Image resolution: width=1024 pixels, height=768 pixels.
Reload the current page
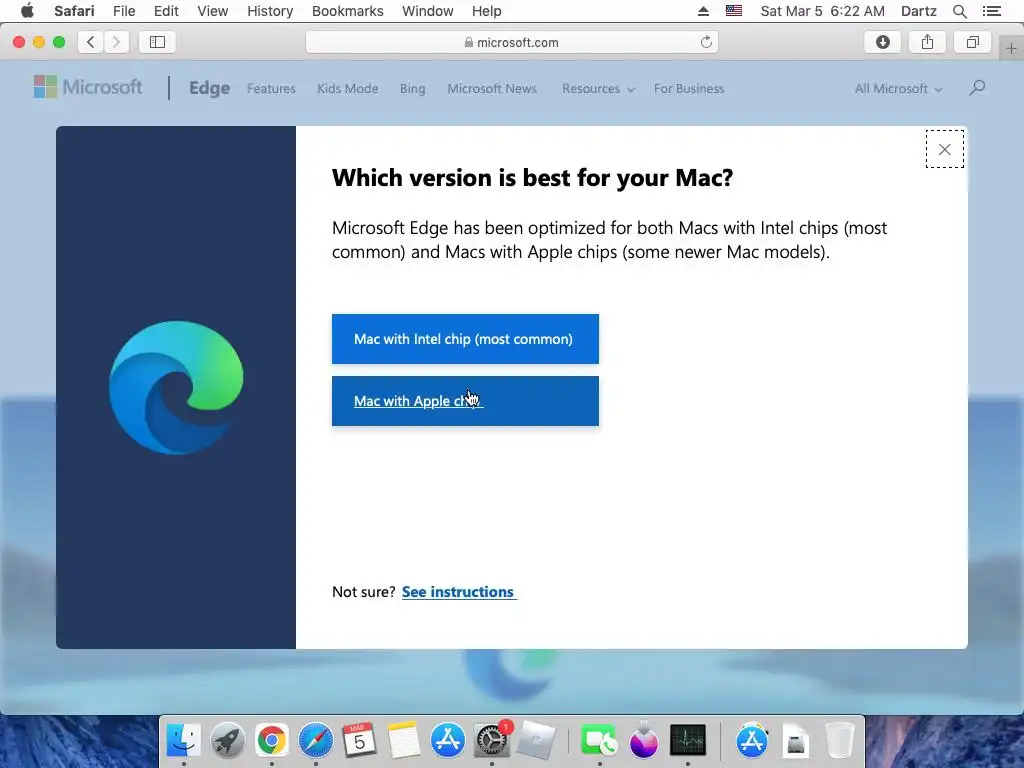point(706,42)
